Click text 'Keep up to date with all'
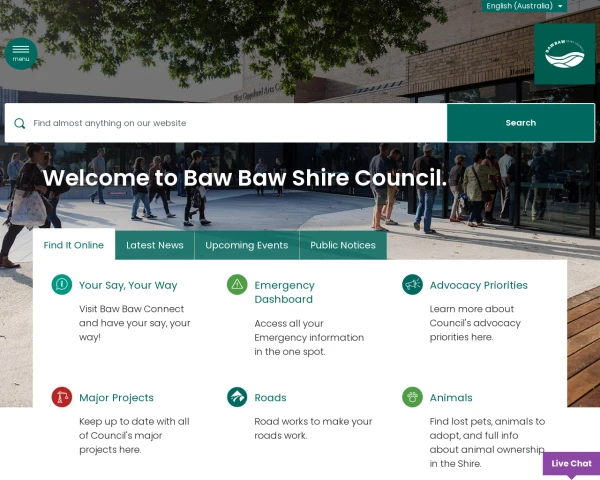The image size is (600, 480). (x=134, y=421)
